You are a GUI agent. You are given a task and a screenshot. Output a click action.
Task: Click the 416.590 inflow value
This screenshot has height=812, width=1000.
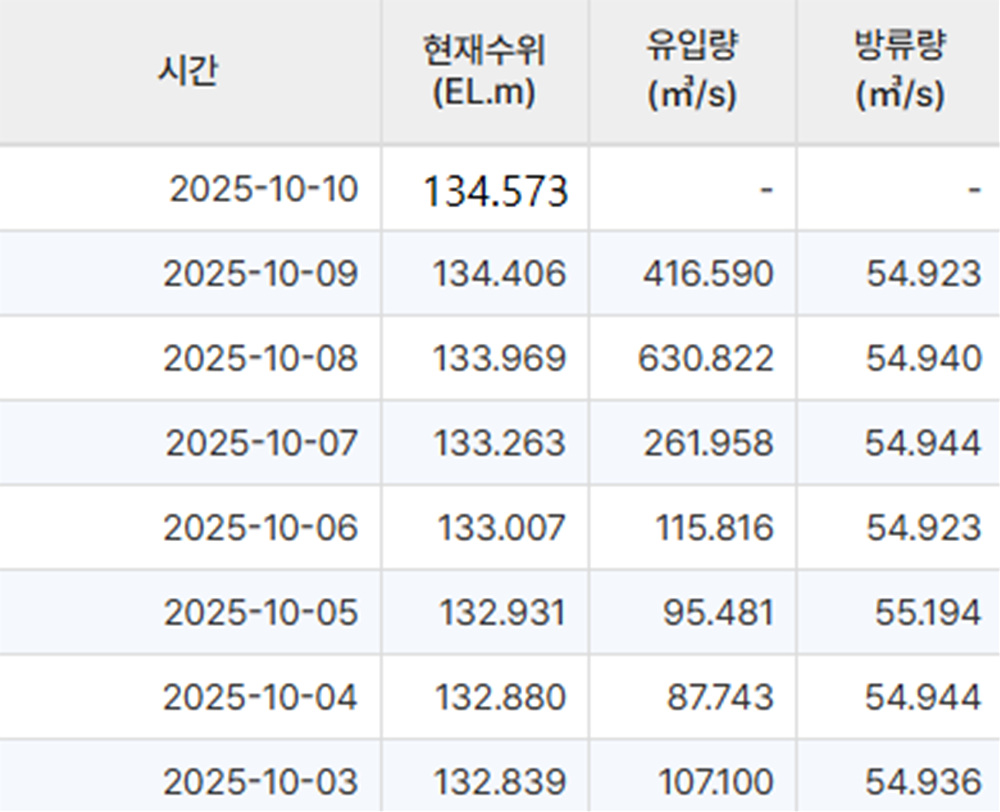tap(708, 274)
